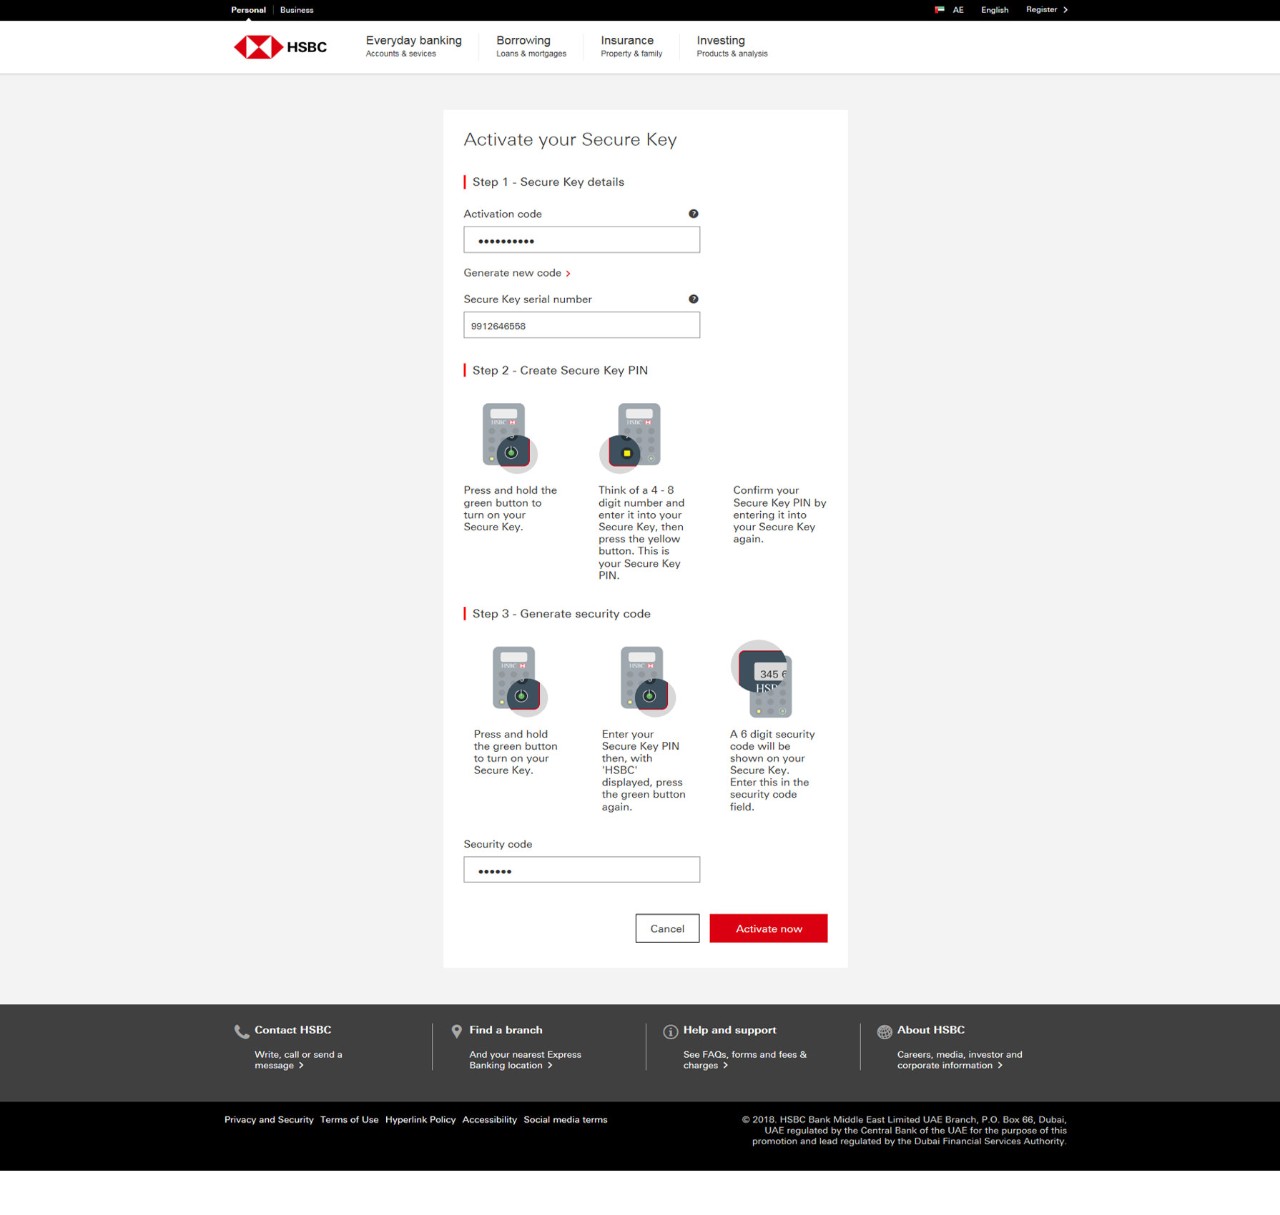Click into the Activation code field
Image resolution: width=1280 pixels, height=1215 pixels.
tap(581, 240)
